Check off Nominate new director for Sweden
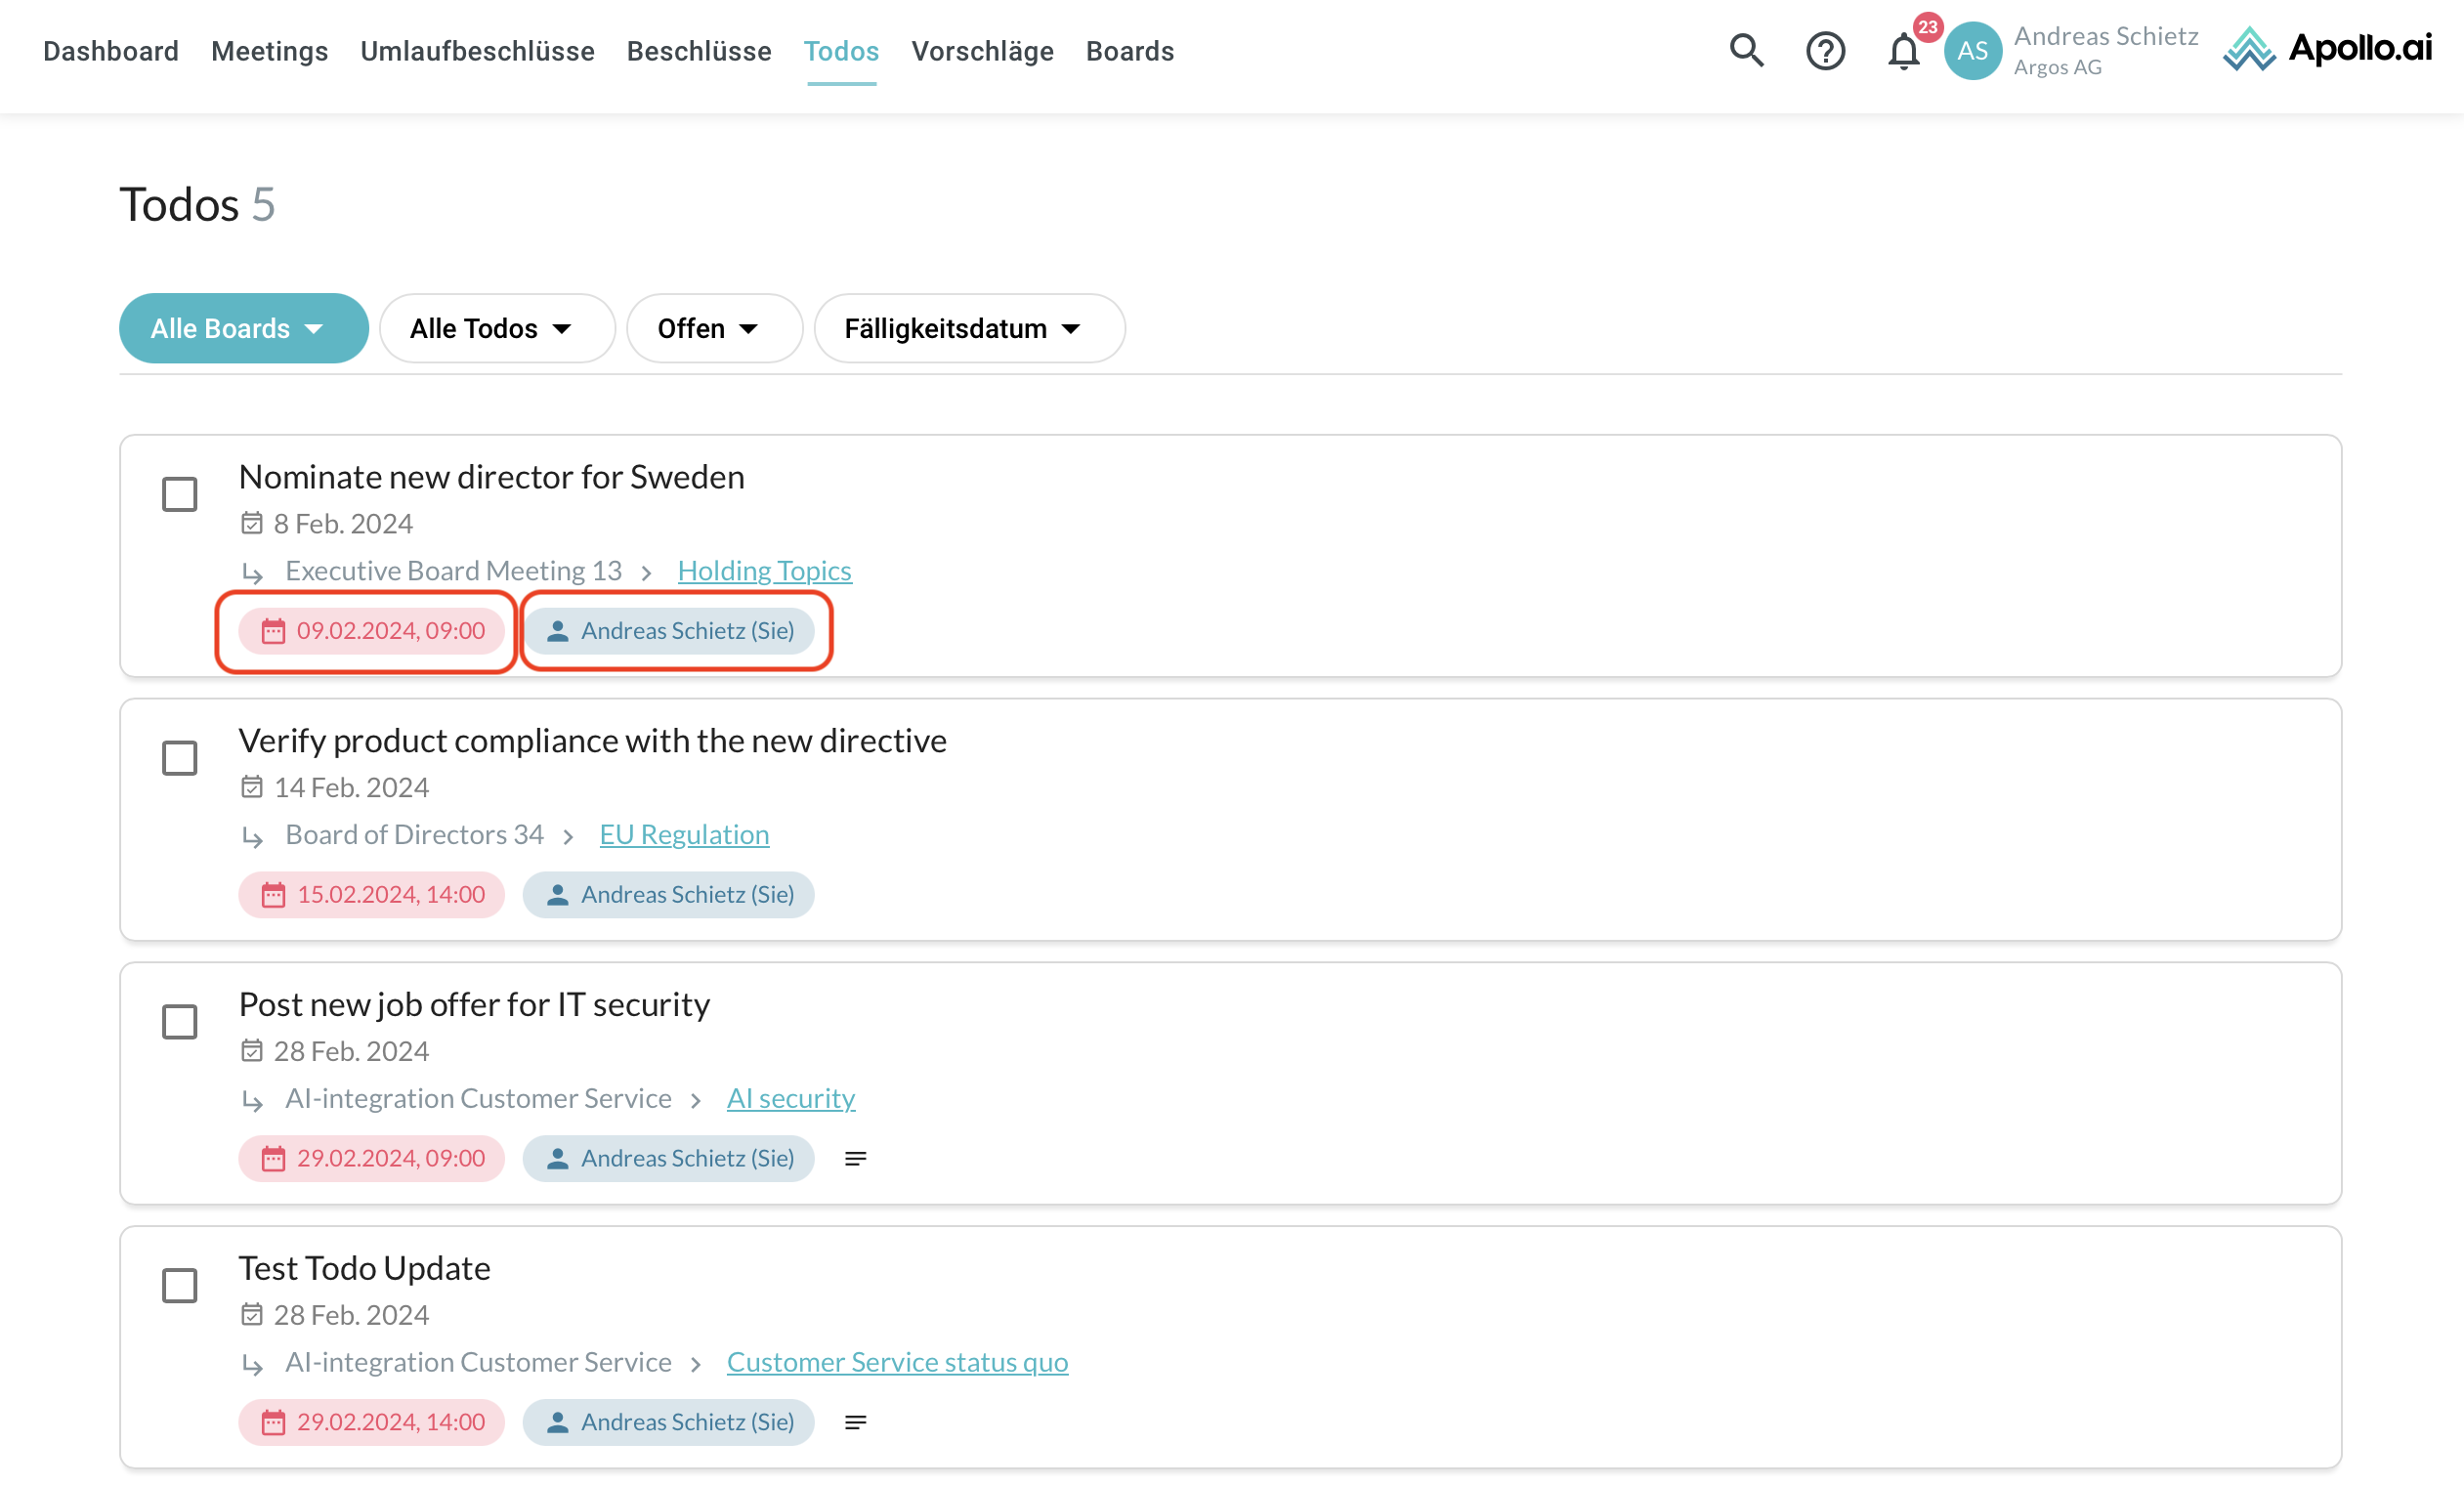The height and width of the screenshot is (1485, 2464). click(x=180, y=494)
